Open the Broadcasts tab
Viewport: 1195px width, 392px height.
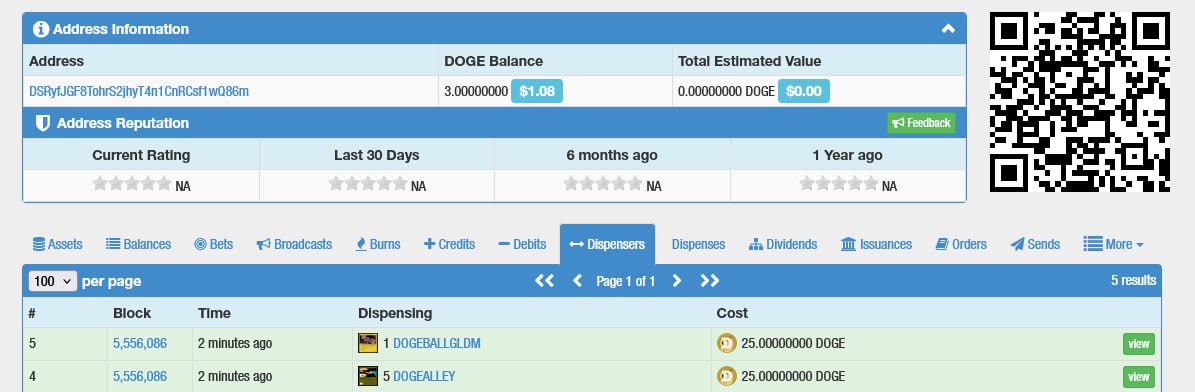(294, 244)
